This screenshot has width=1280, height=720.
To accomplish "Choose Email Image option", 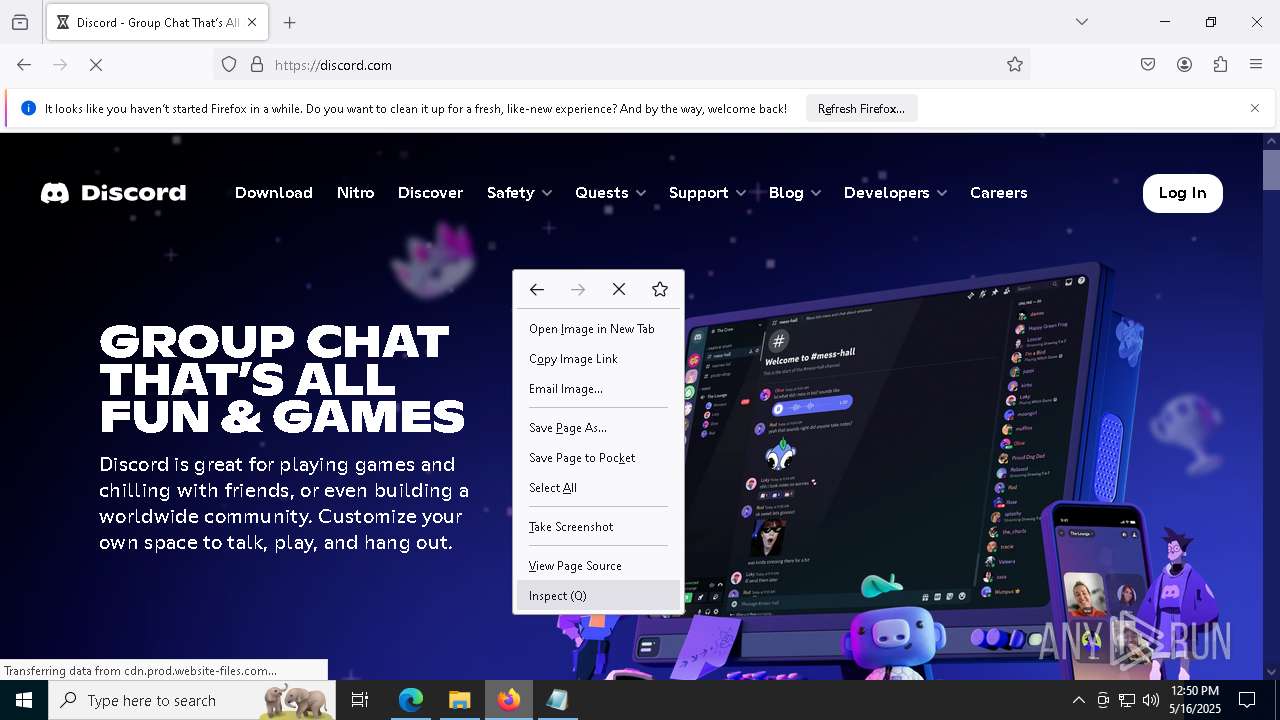I will 598,389.
